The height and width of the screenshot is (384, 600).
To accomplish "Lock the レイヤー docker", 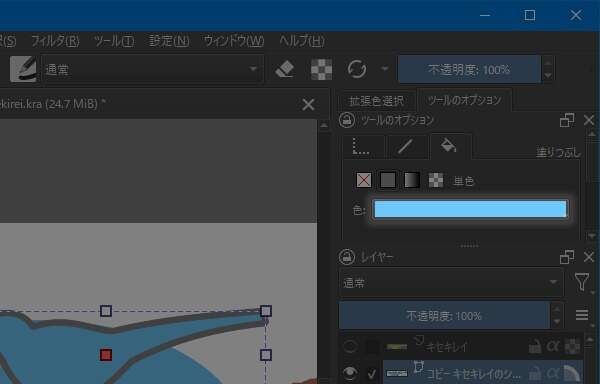I will 347,257.
